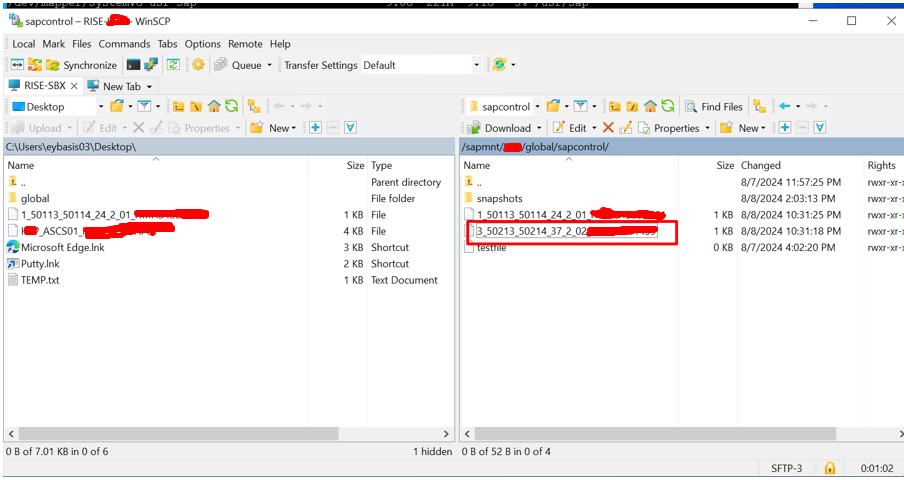Screen dimensions: 904x480
Task: Click the rename input field for 3_50213 file
Action: point(567,231)
